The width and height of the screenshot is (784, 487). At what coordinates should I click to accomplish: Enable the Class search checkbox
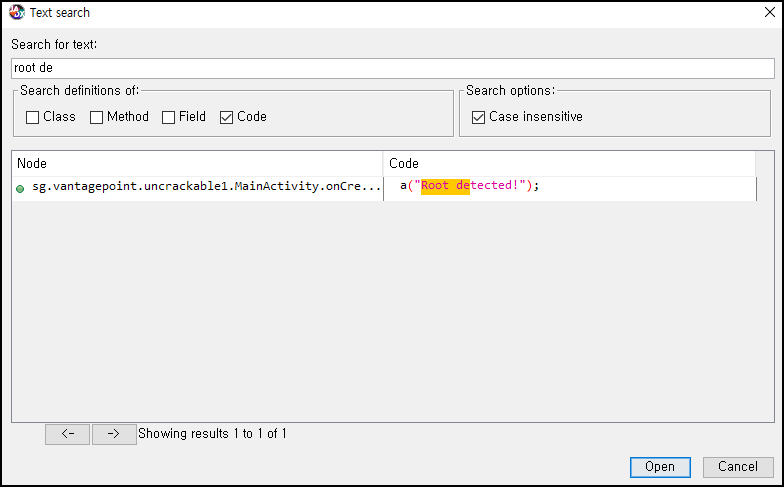click(32, 118)
